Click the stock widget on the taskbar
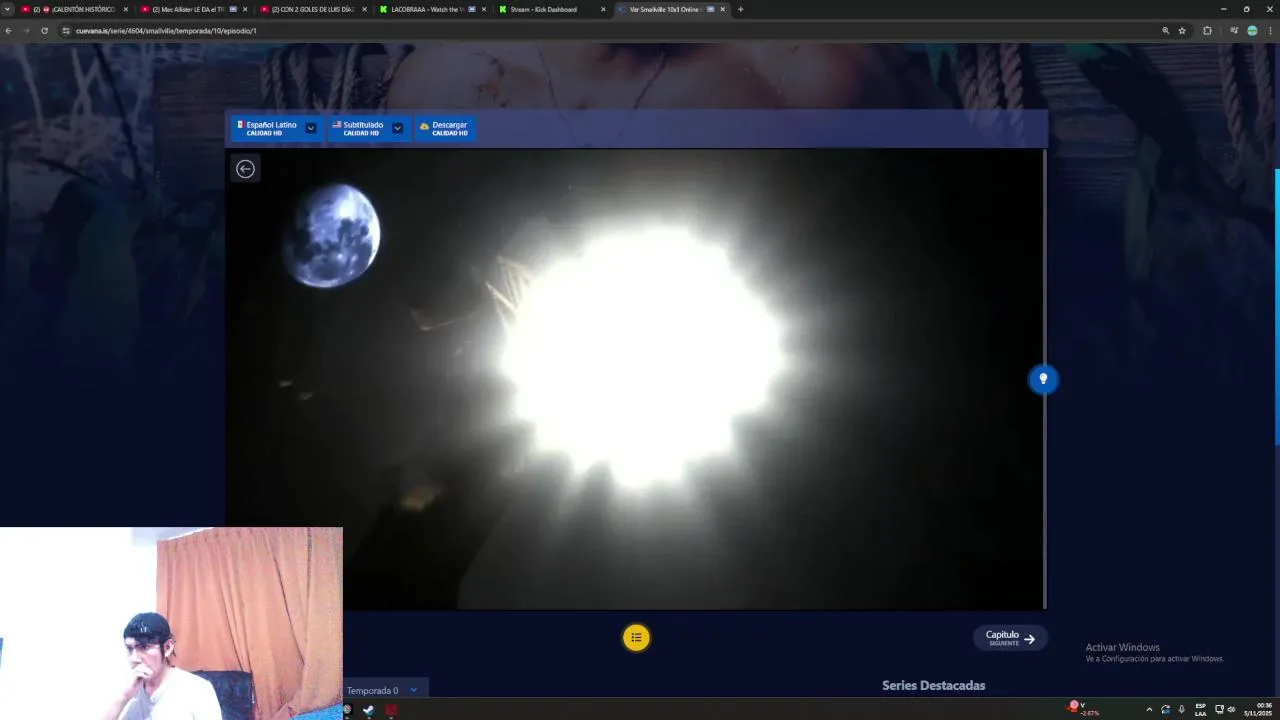Image resolution: width=1280 pixels, height=720 pixels. coord(1084,709)
